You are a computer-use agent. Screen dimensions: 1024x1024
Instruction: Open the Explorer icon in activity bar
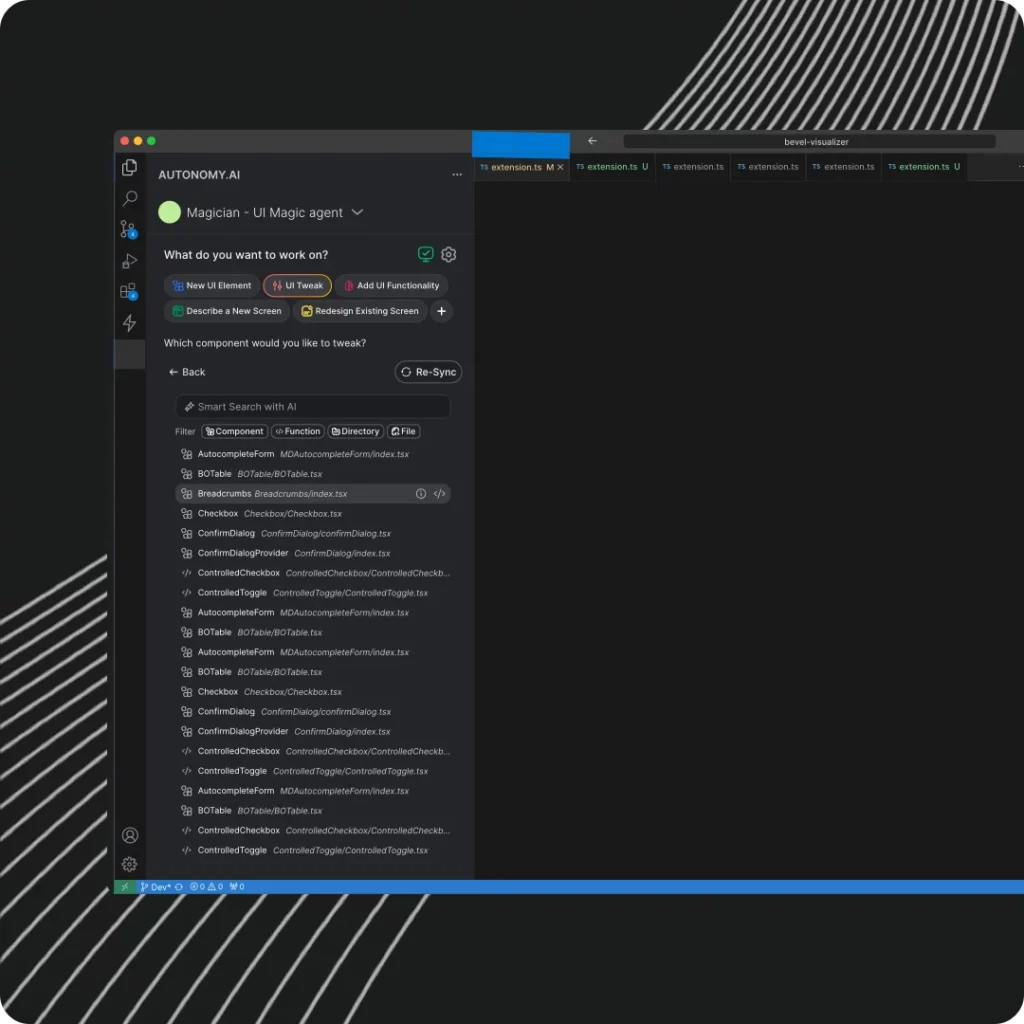[x=129, y=168]
